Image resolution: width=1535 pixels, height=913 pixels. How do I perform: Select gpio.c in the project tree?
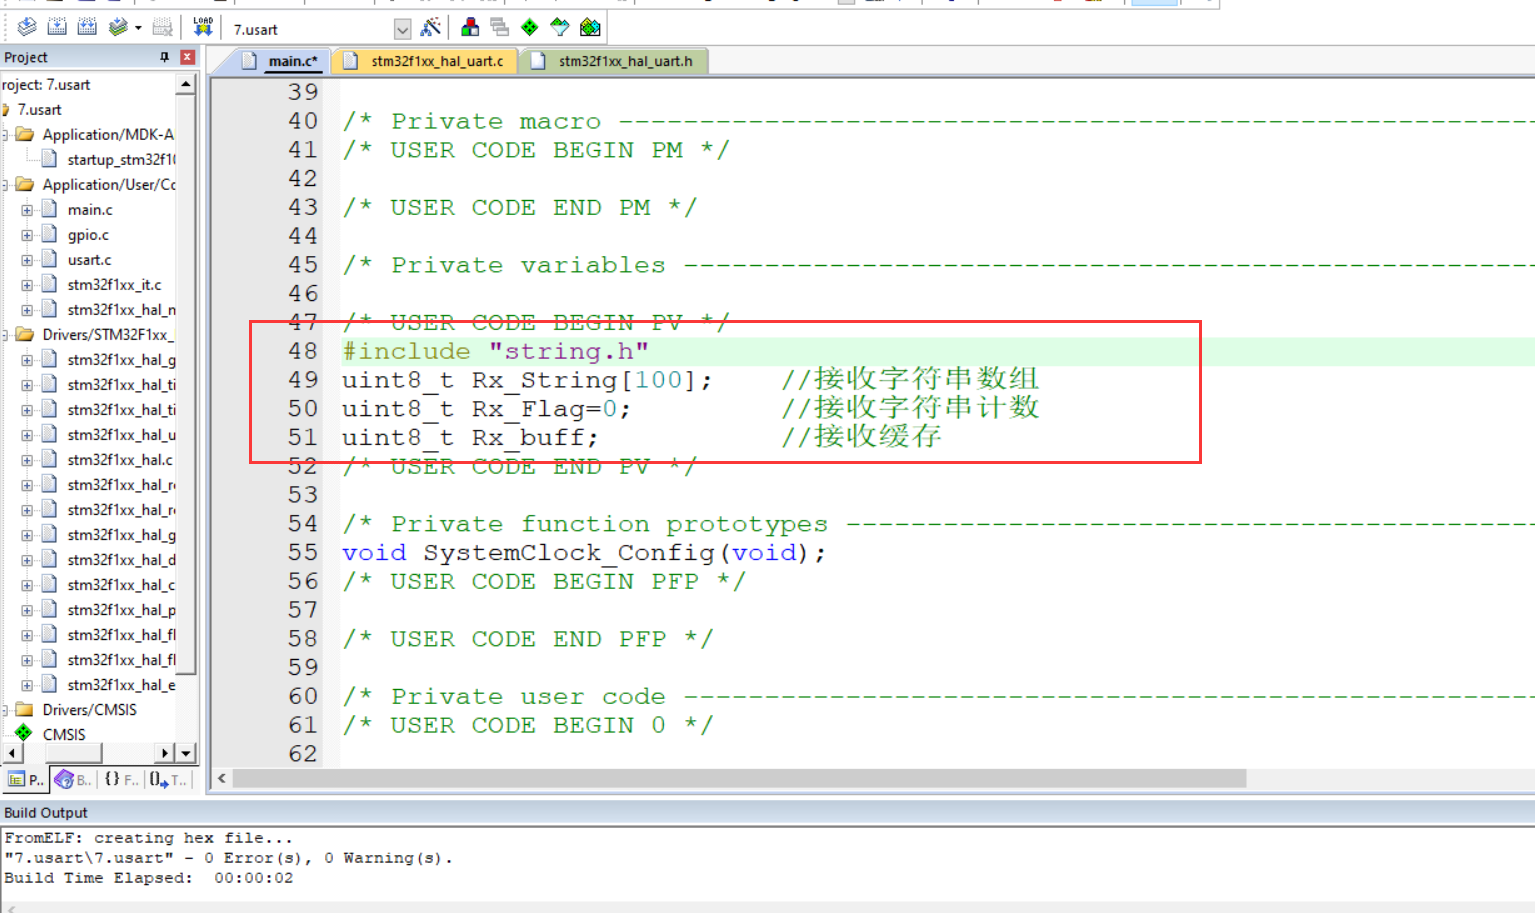tap(88, 235)
